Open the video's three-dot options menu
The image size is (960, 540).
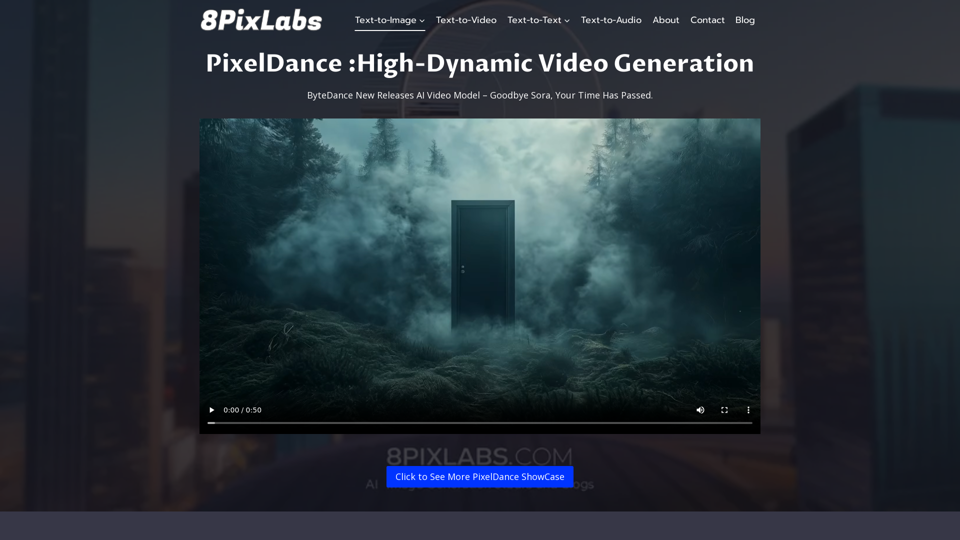pyautogui.click(x=748, y=410)
